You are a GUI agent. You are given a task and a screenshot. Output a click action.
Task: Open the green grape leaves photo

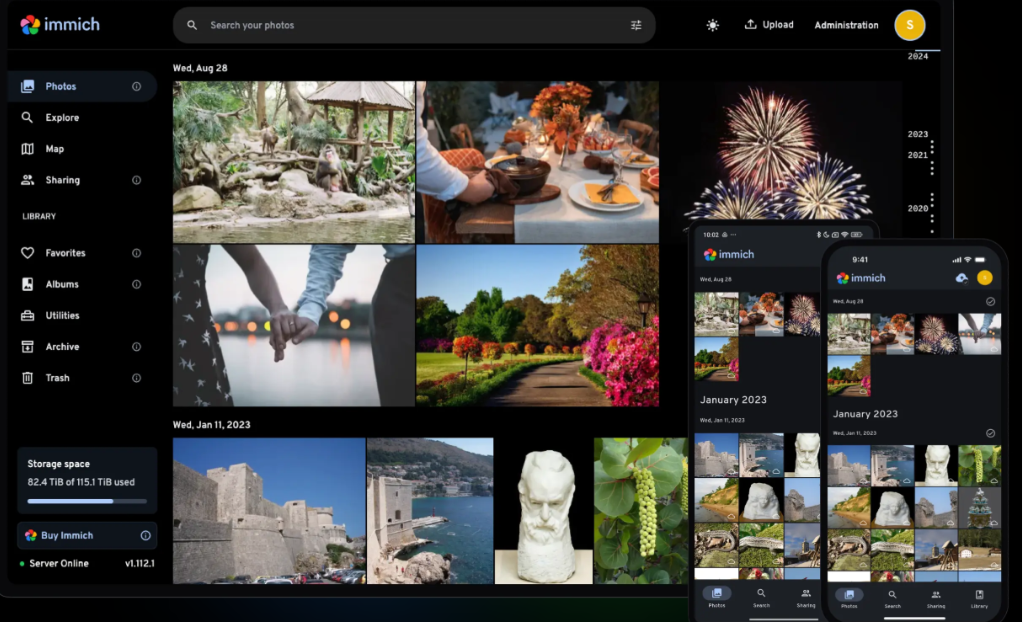(641, 510)
